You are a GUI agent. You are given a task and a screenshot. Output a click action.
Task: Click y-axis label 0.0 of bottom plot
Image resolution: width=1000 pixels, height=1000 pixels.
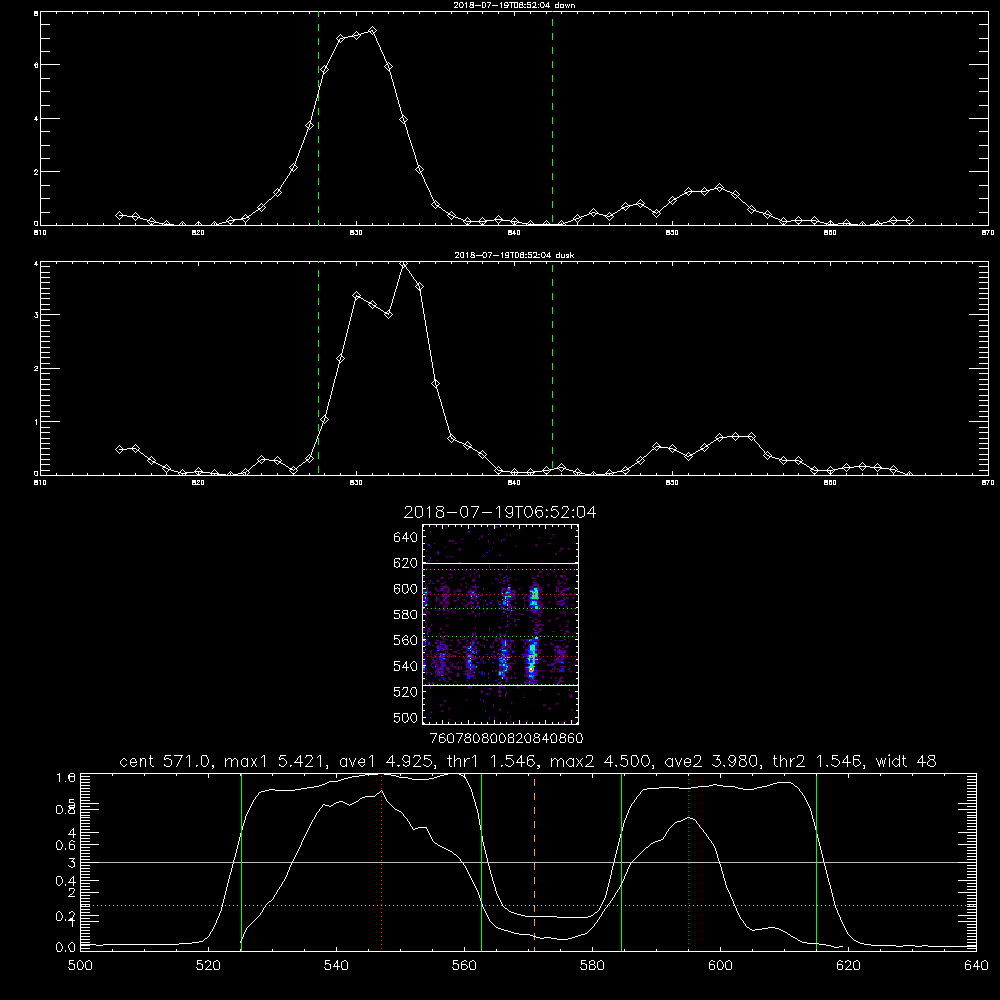point(66,947)
